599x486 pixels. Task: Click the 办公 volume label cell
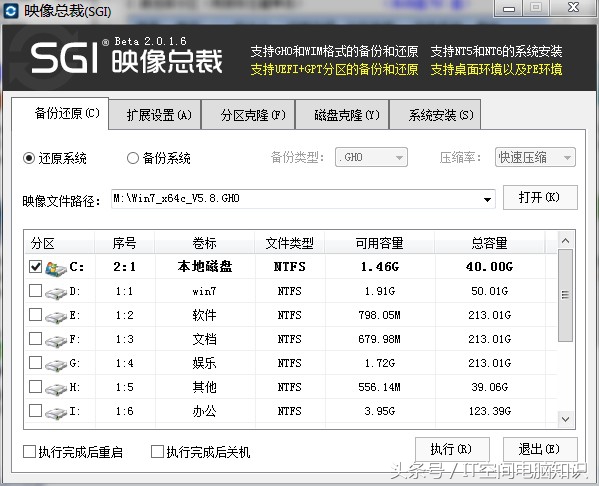point(204,411)
